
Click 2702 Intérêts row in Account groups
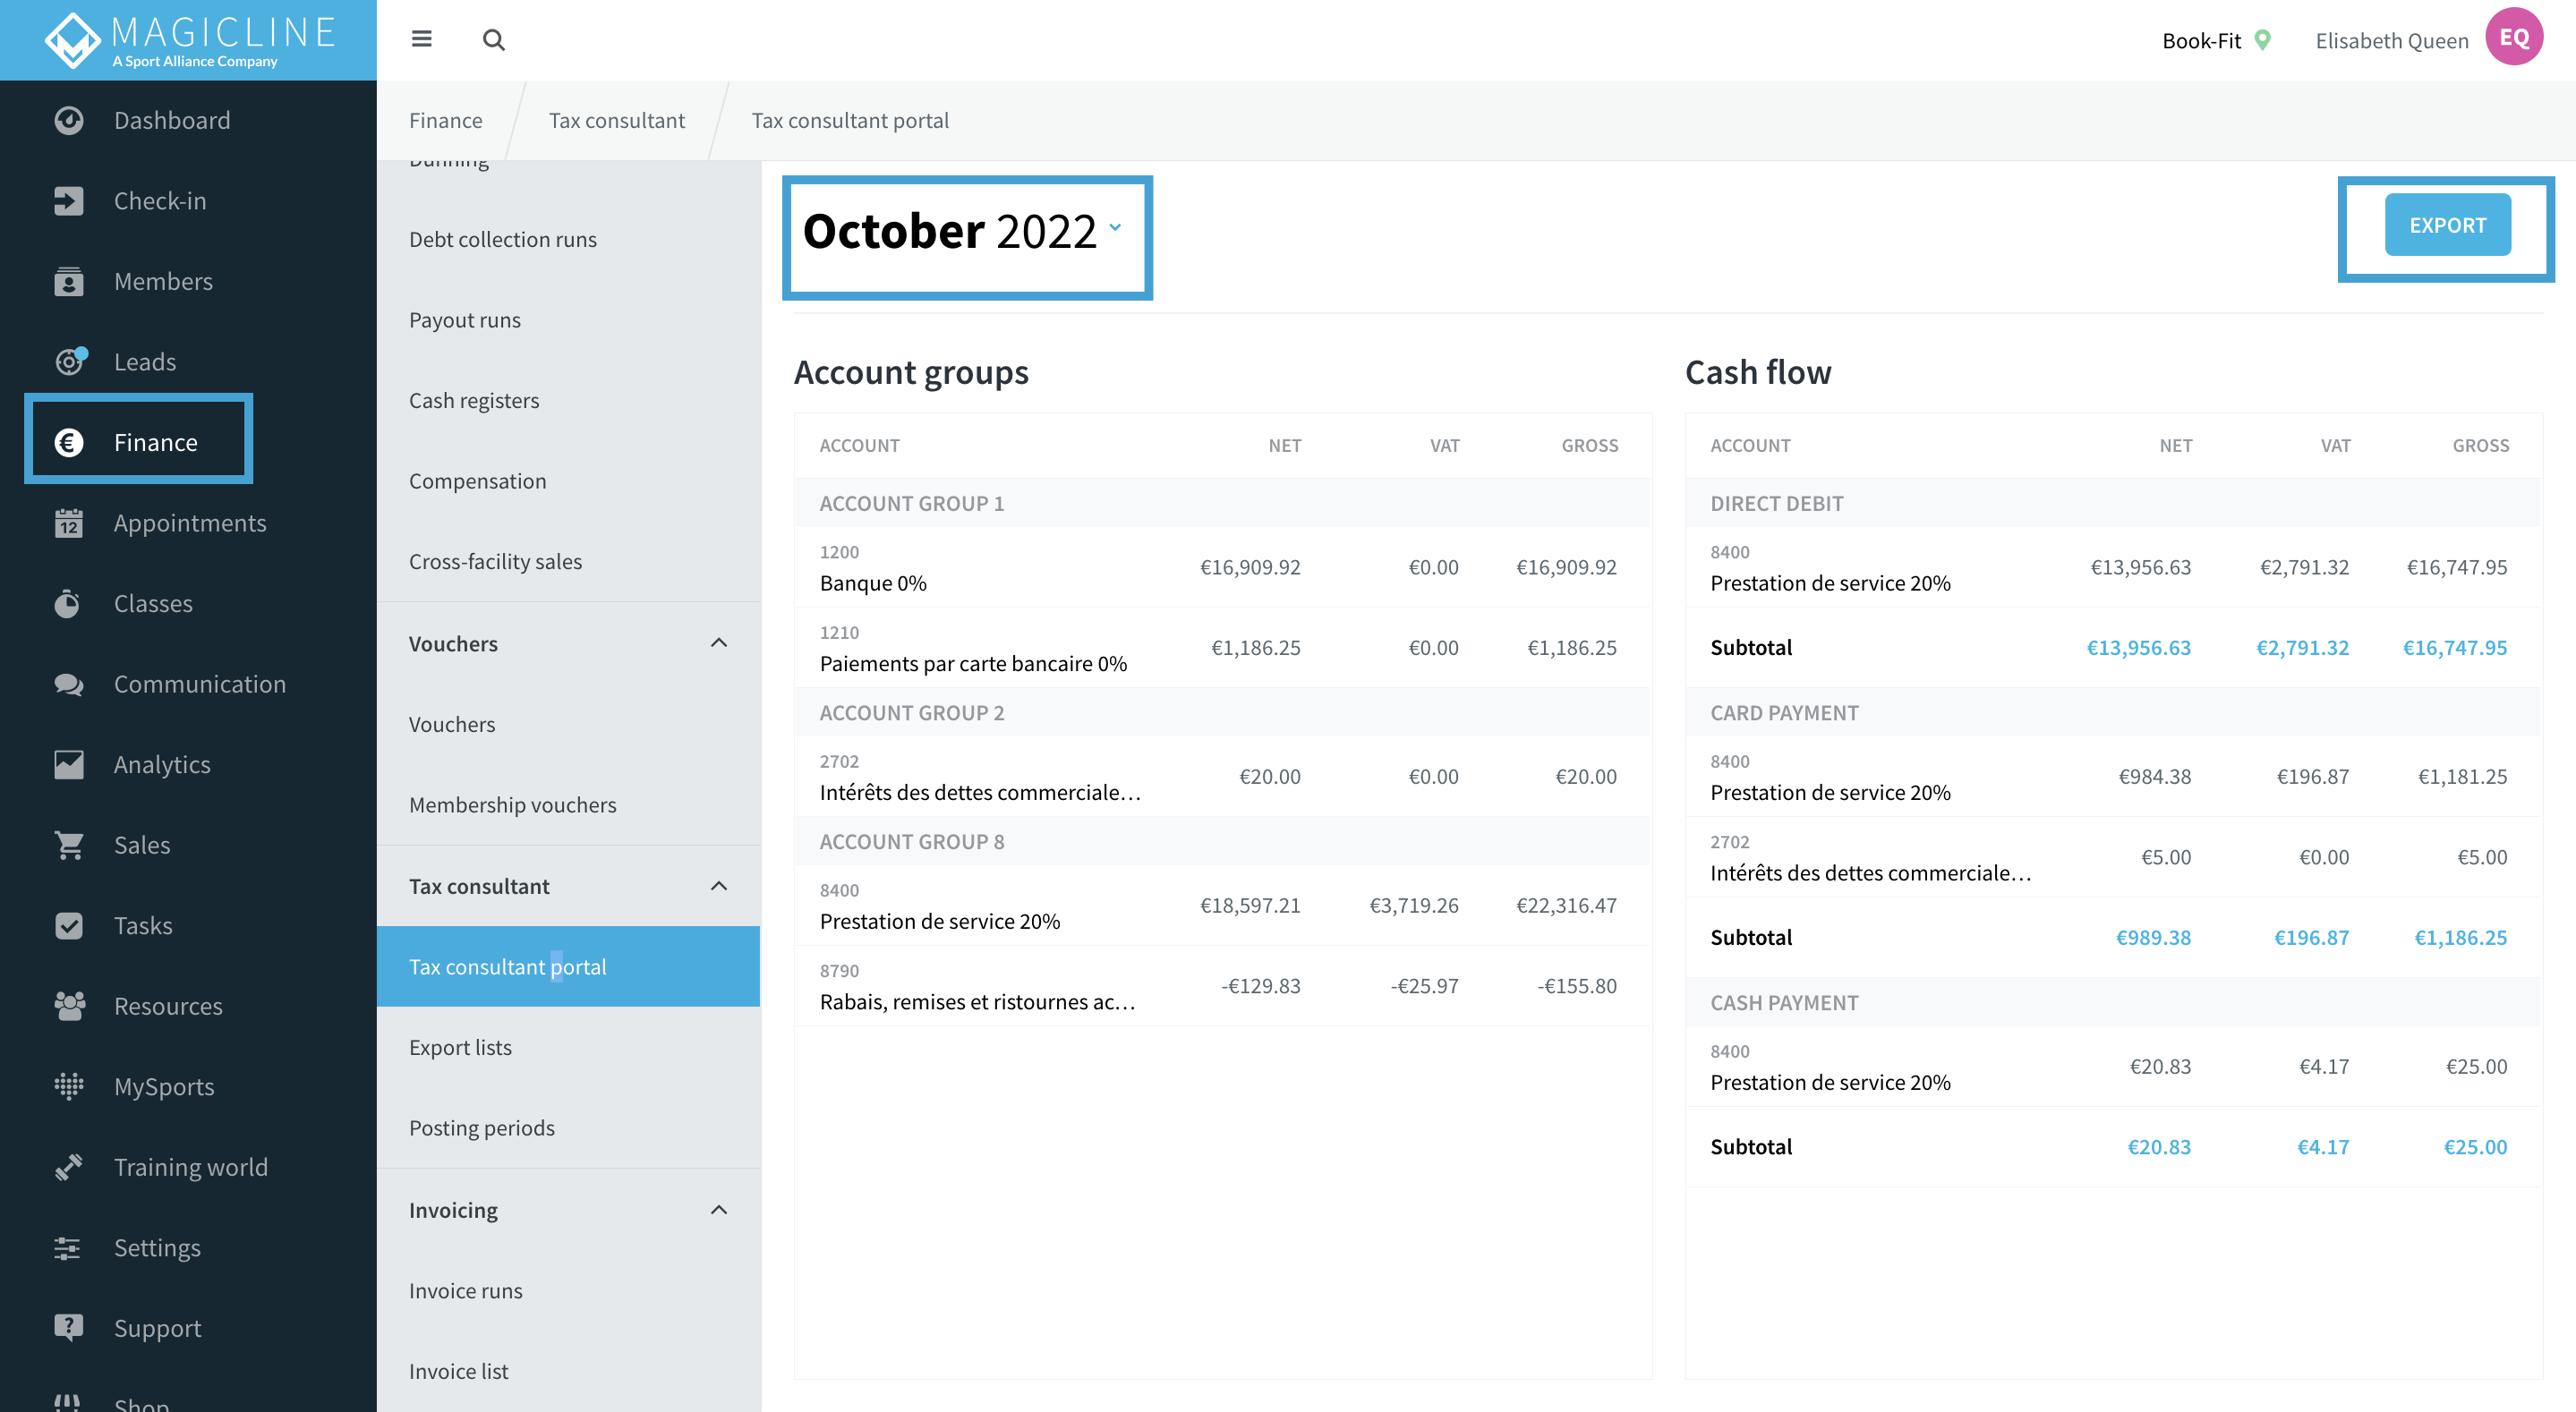click(1222, 777)
